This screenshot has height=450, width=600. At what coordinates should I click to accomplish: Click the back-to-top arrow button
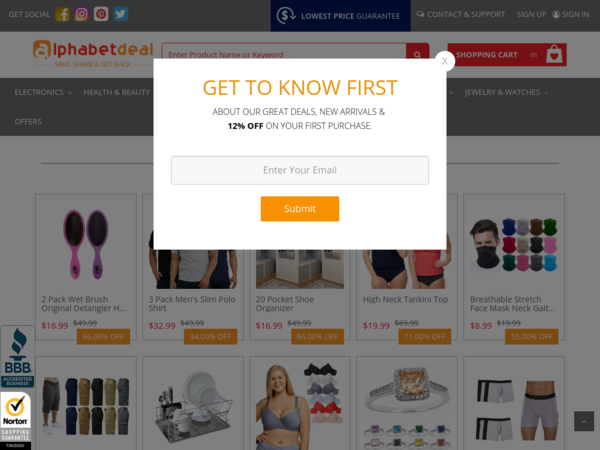coord(584,421)
